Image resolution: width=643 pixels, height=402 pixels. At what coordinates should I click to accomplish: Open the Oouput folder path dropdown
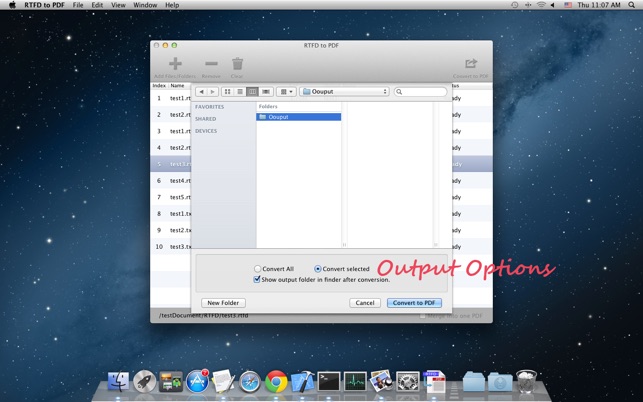click(344, 92)
